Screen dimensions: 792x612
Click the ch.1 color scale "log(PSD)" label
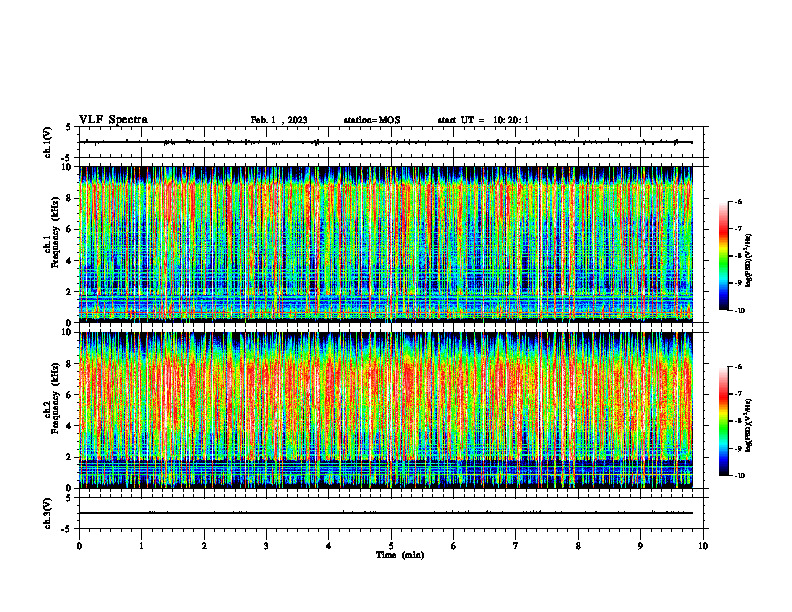[749, 260]
